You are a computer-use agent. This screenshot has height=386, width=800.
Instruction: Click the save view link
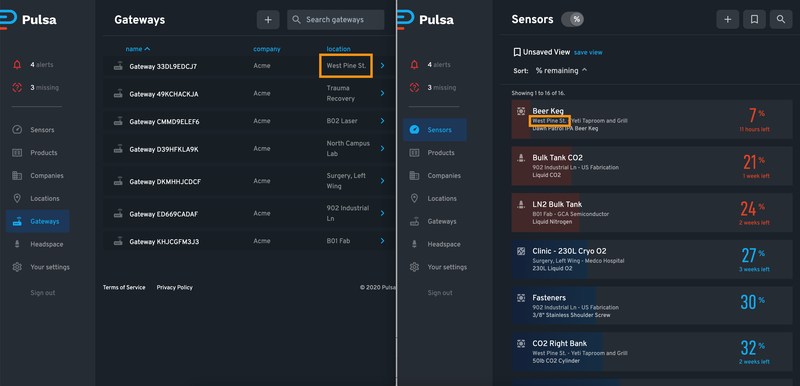588,53
